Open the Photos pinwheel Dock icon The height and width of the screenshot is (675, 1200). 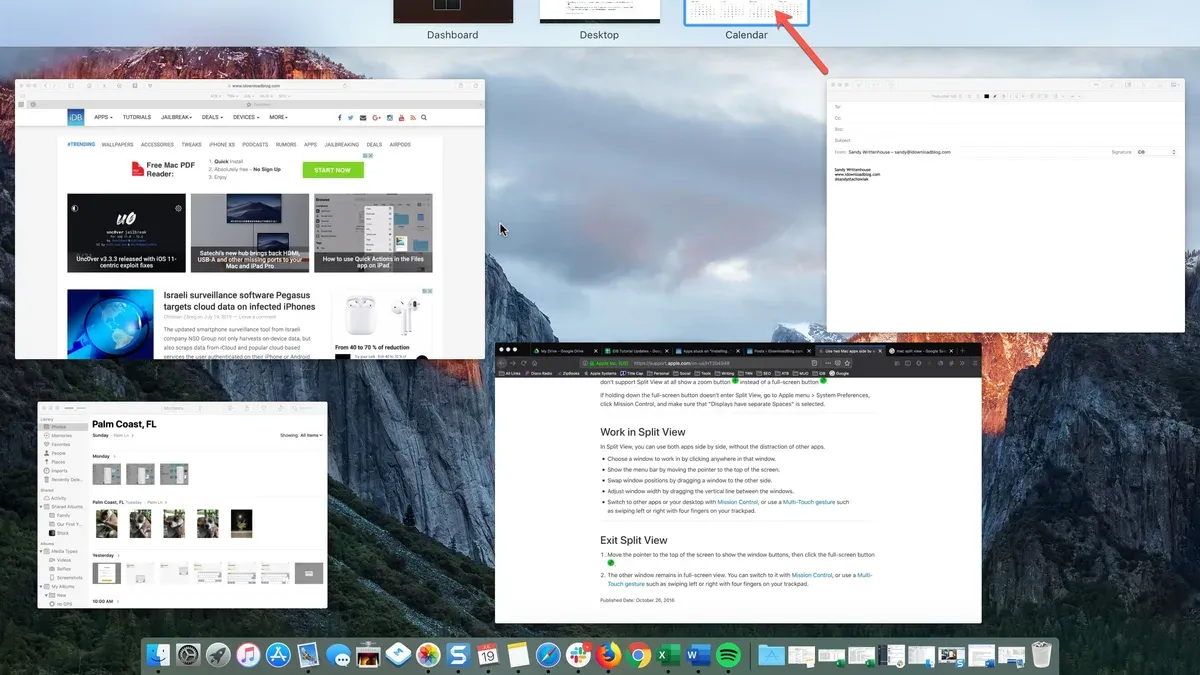[x=428, y=655]
